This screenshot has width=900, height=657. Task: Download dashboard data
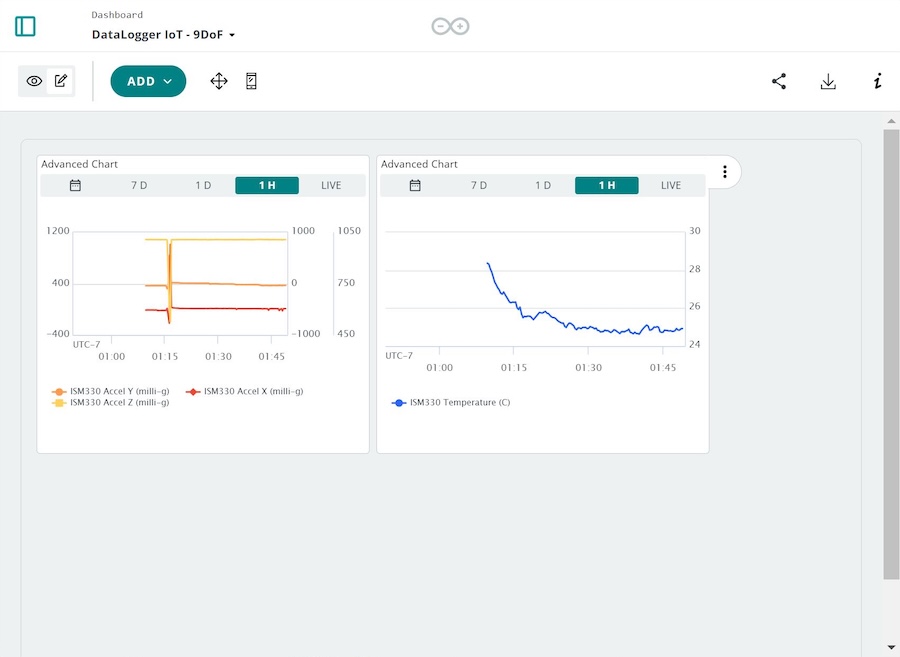point(828,81)
